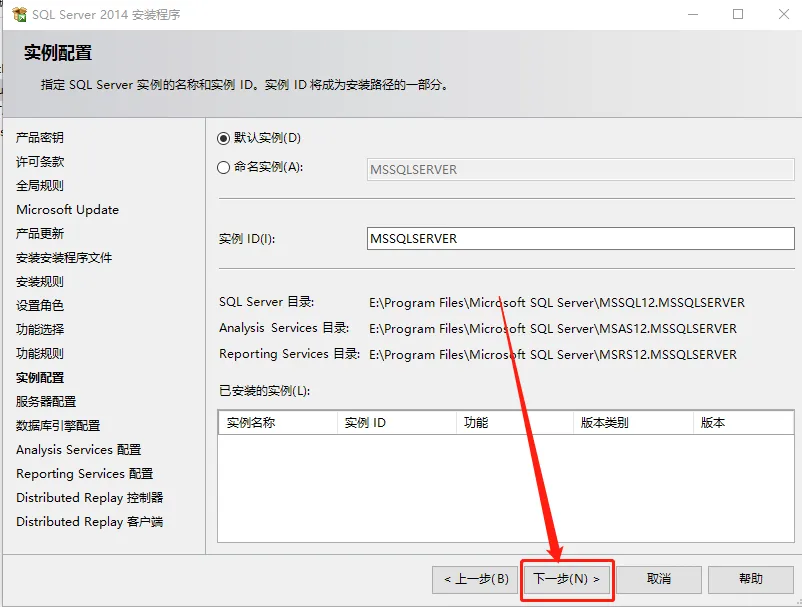Click the SQL Server setup title bar icon
Screen dimensions: 802x607
(19, 14)
